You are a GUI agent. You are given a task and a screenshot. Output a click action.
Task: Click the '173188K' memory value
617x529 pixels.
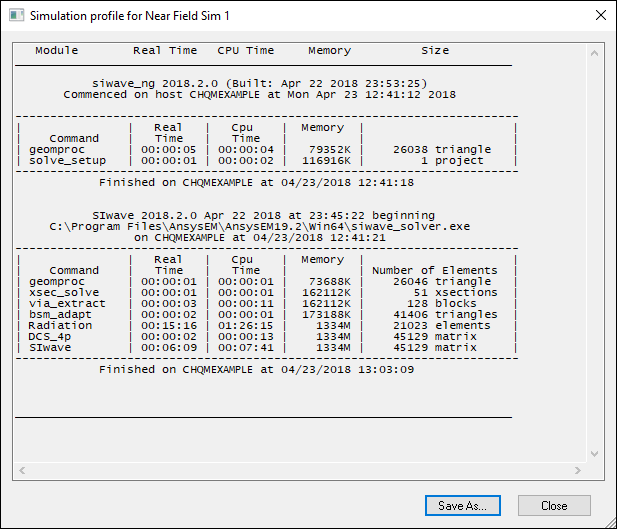(x=326, y=314)
